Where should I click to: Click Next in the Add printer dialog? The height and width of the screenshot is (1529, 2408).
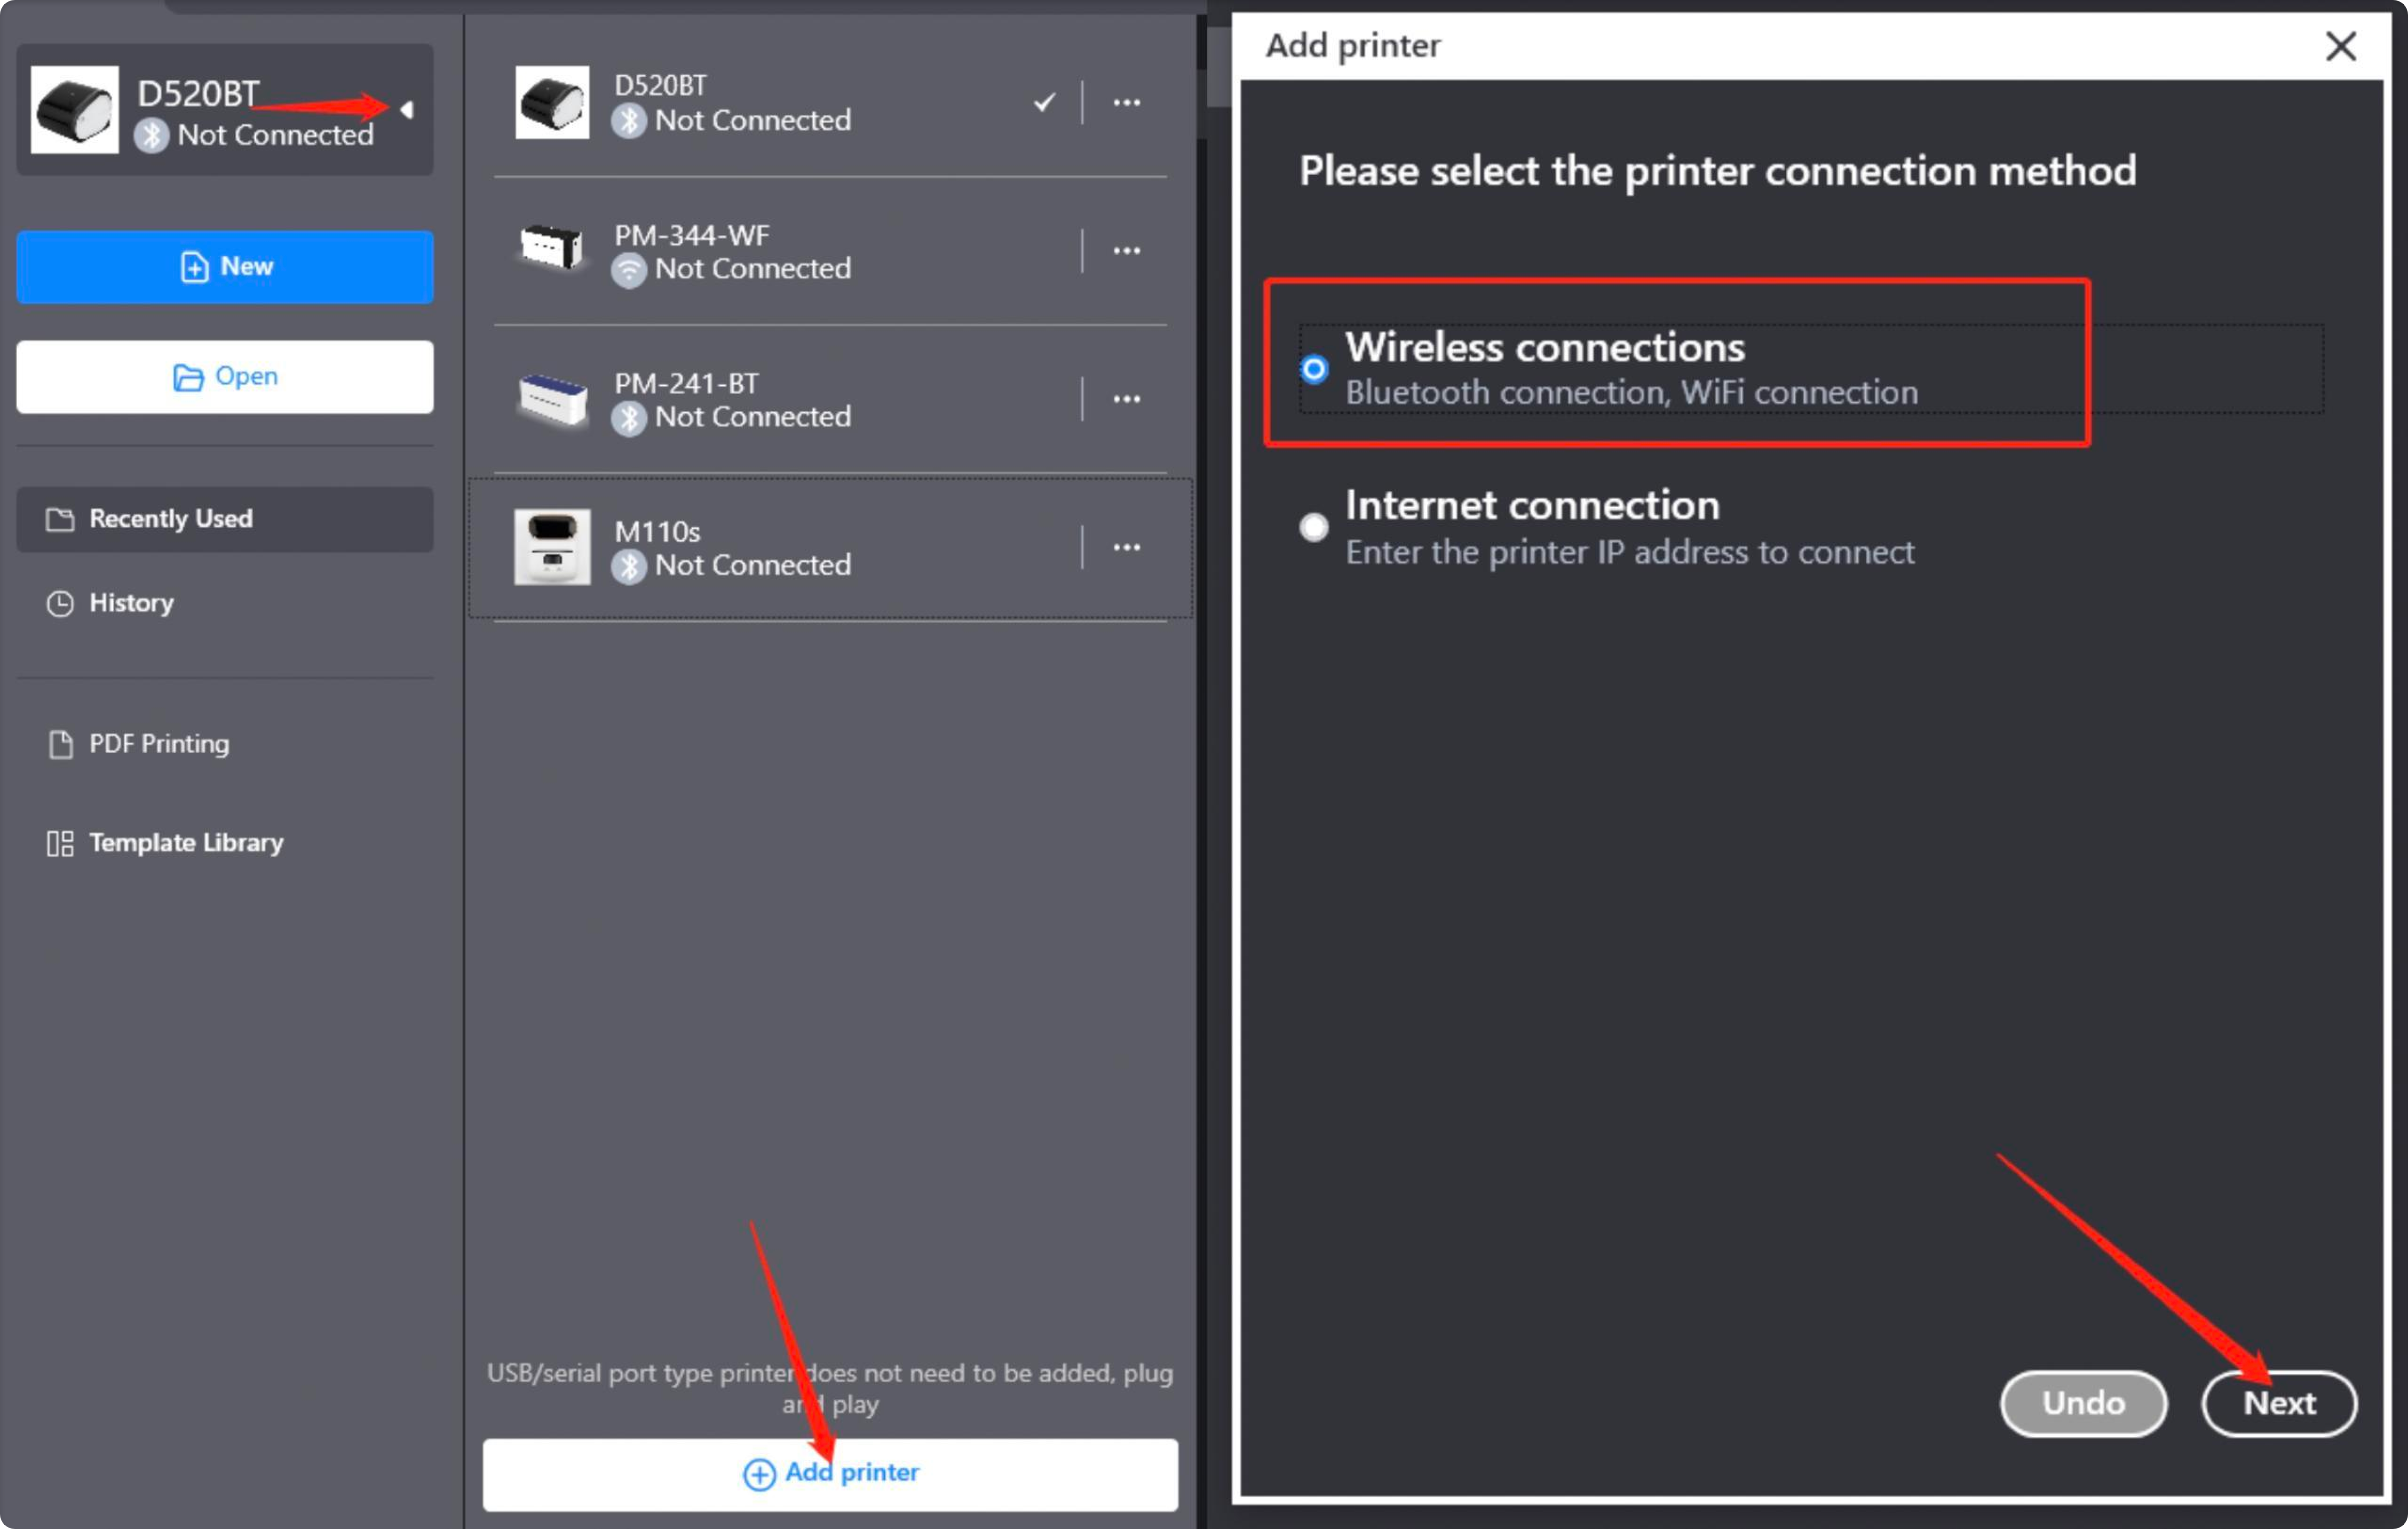click(2279, 1403)
